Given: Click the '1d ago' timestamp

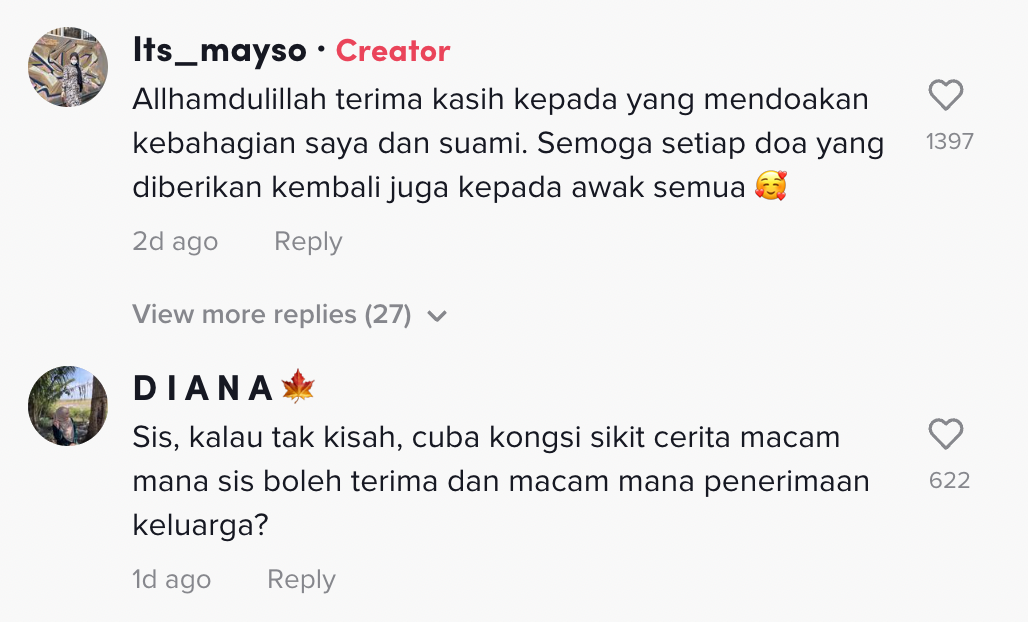Looking at the screenshot, I should click(x=171, y=580).
